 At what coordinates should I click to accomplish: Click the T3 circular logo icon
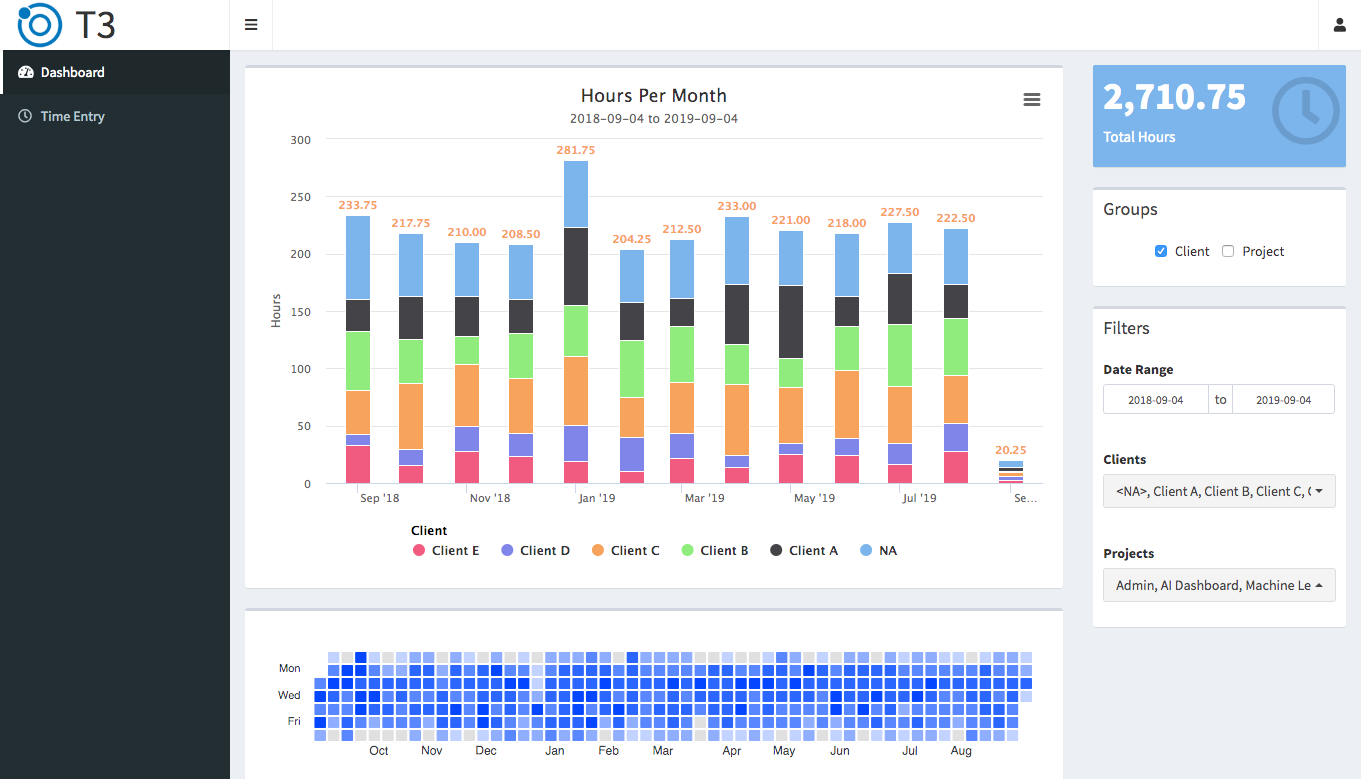[x=40, y=25]
